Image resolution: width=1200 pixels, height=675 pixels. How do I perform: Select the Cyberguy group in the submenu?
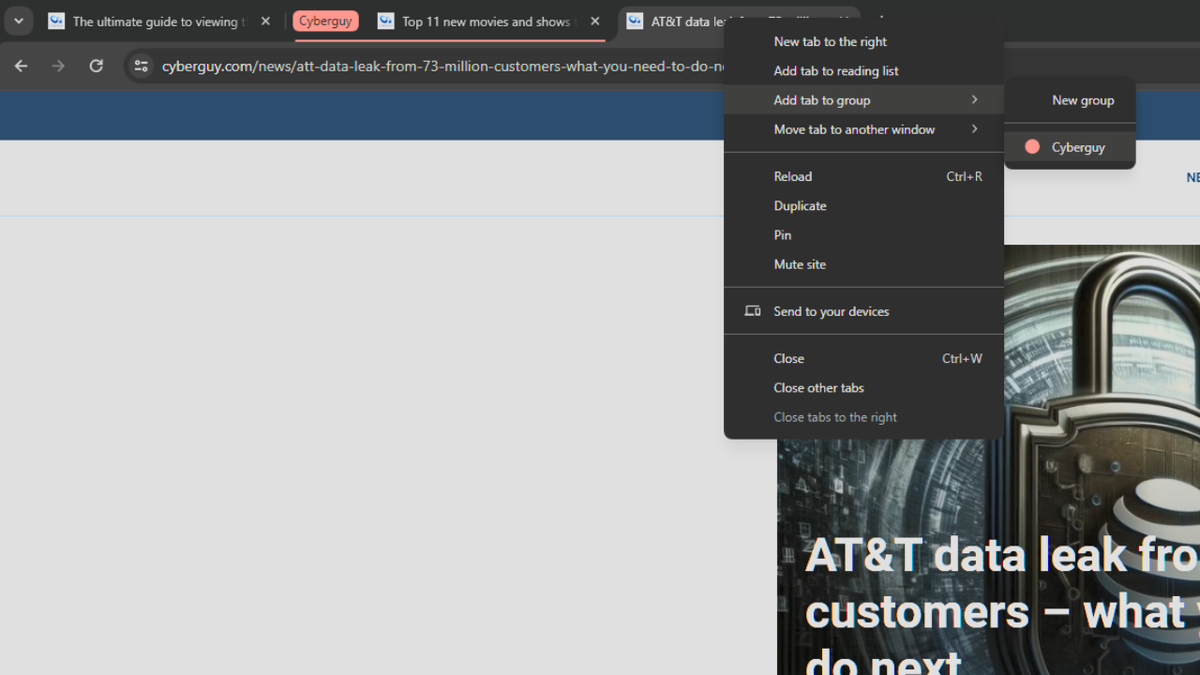tap(1075, 147)
